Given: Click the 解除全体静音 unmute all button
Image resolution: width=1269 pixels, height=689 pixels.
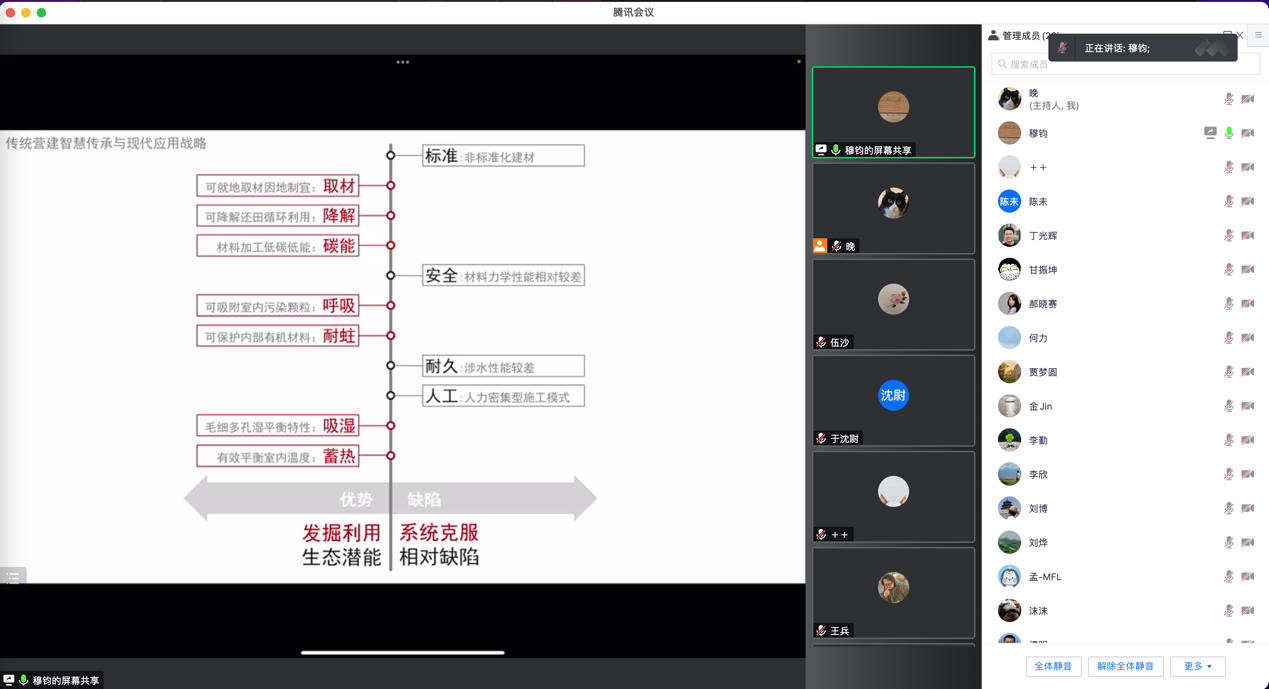Looking at the screenshot, I should click(1125, 666).
